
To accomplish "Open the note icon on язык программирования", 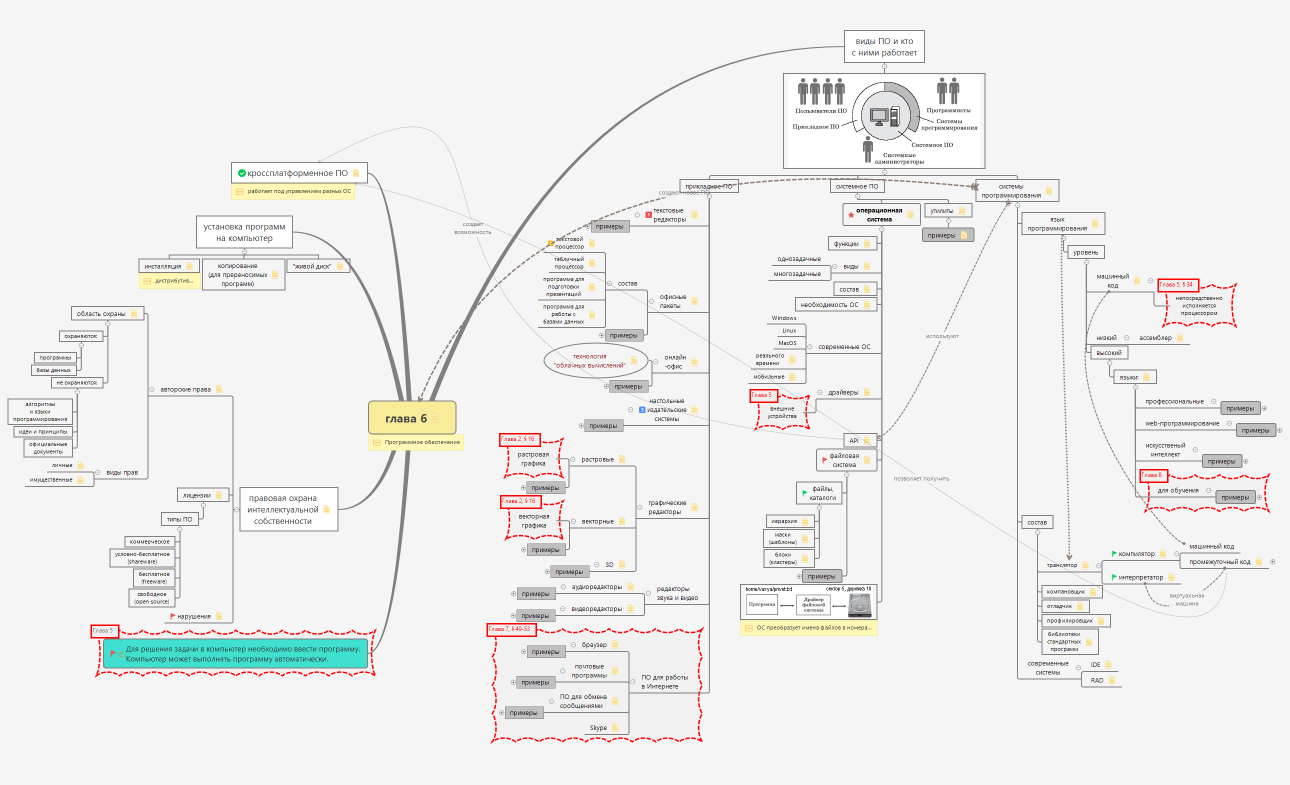I will point(1094,224).
